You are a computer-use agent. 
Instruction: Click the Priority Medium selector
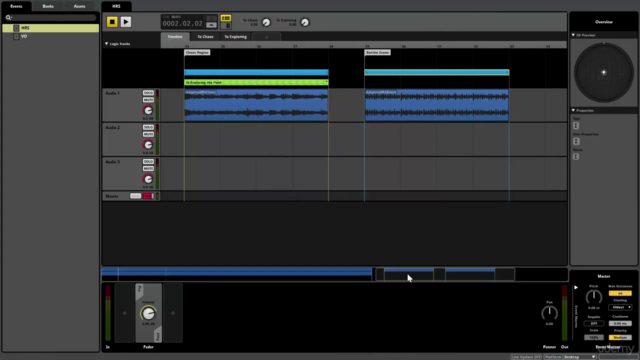tap(620, 338)
